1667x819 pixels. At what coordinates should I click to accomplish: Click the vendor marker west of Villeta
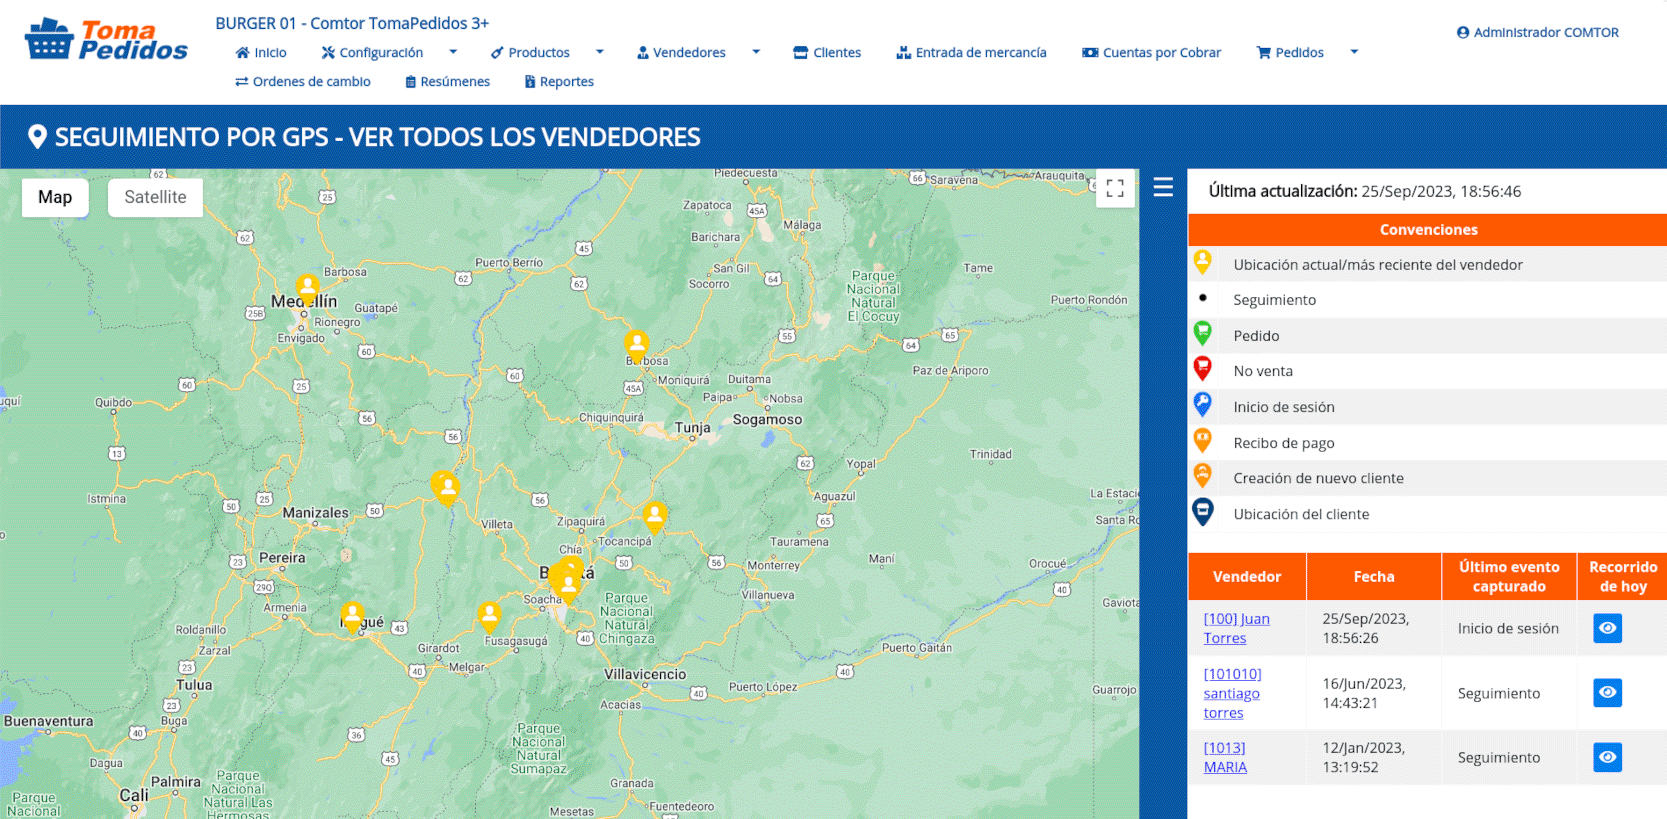447,487
